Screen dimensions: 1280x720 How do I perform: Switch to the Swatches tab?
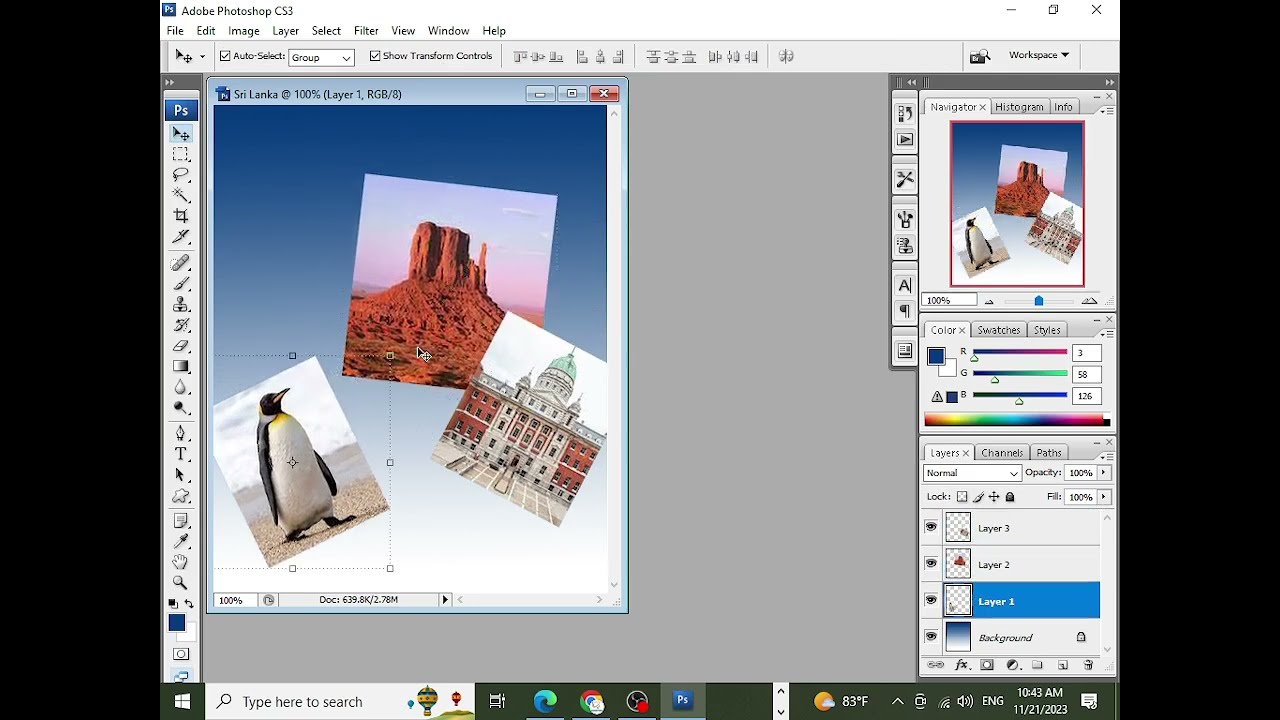[999, 330]
